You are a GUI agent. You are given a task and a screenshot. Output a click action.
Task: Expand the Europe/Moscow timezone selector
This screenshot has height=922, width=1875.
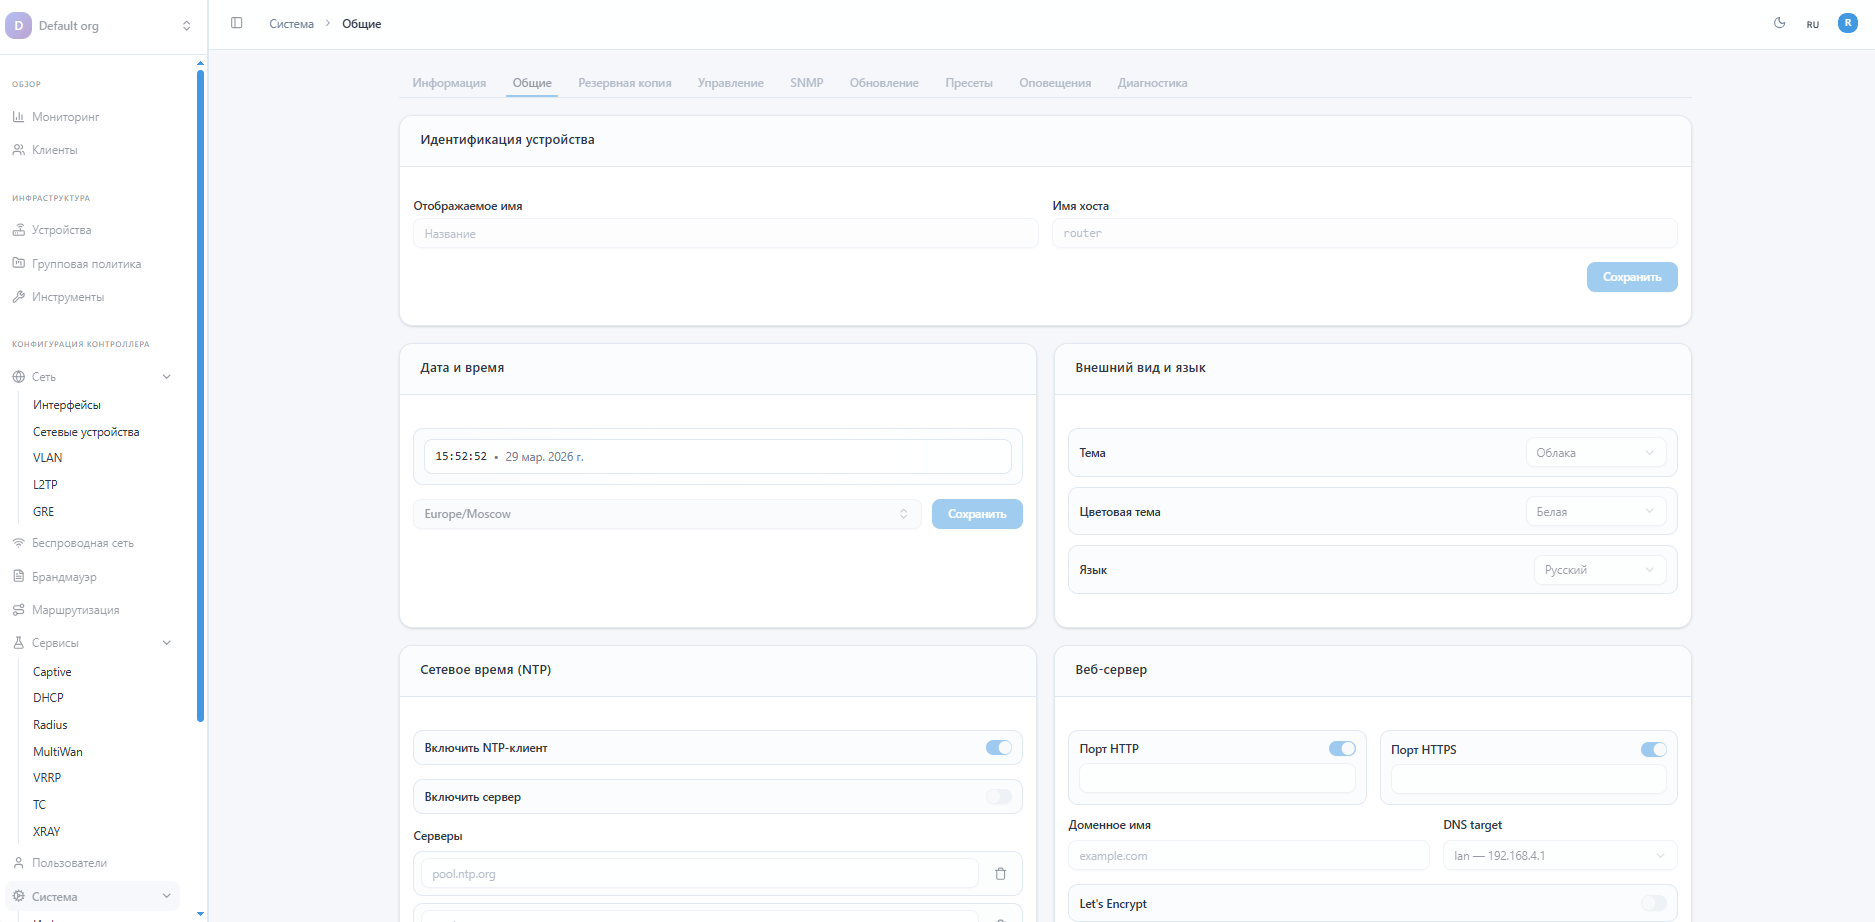pos(666,514)
